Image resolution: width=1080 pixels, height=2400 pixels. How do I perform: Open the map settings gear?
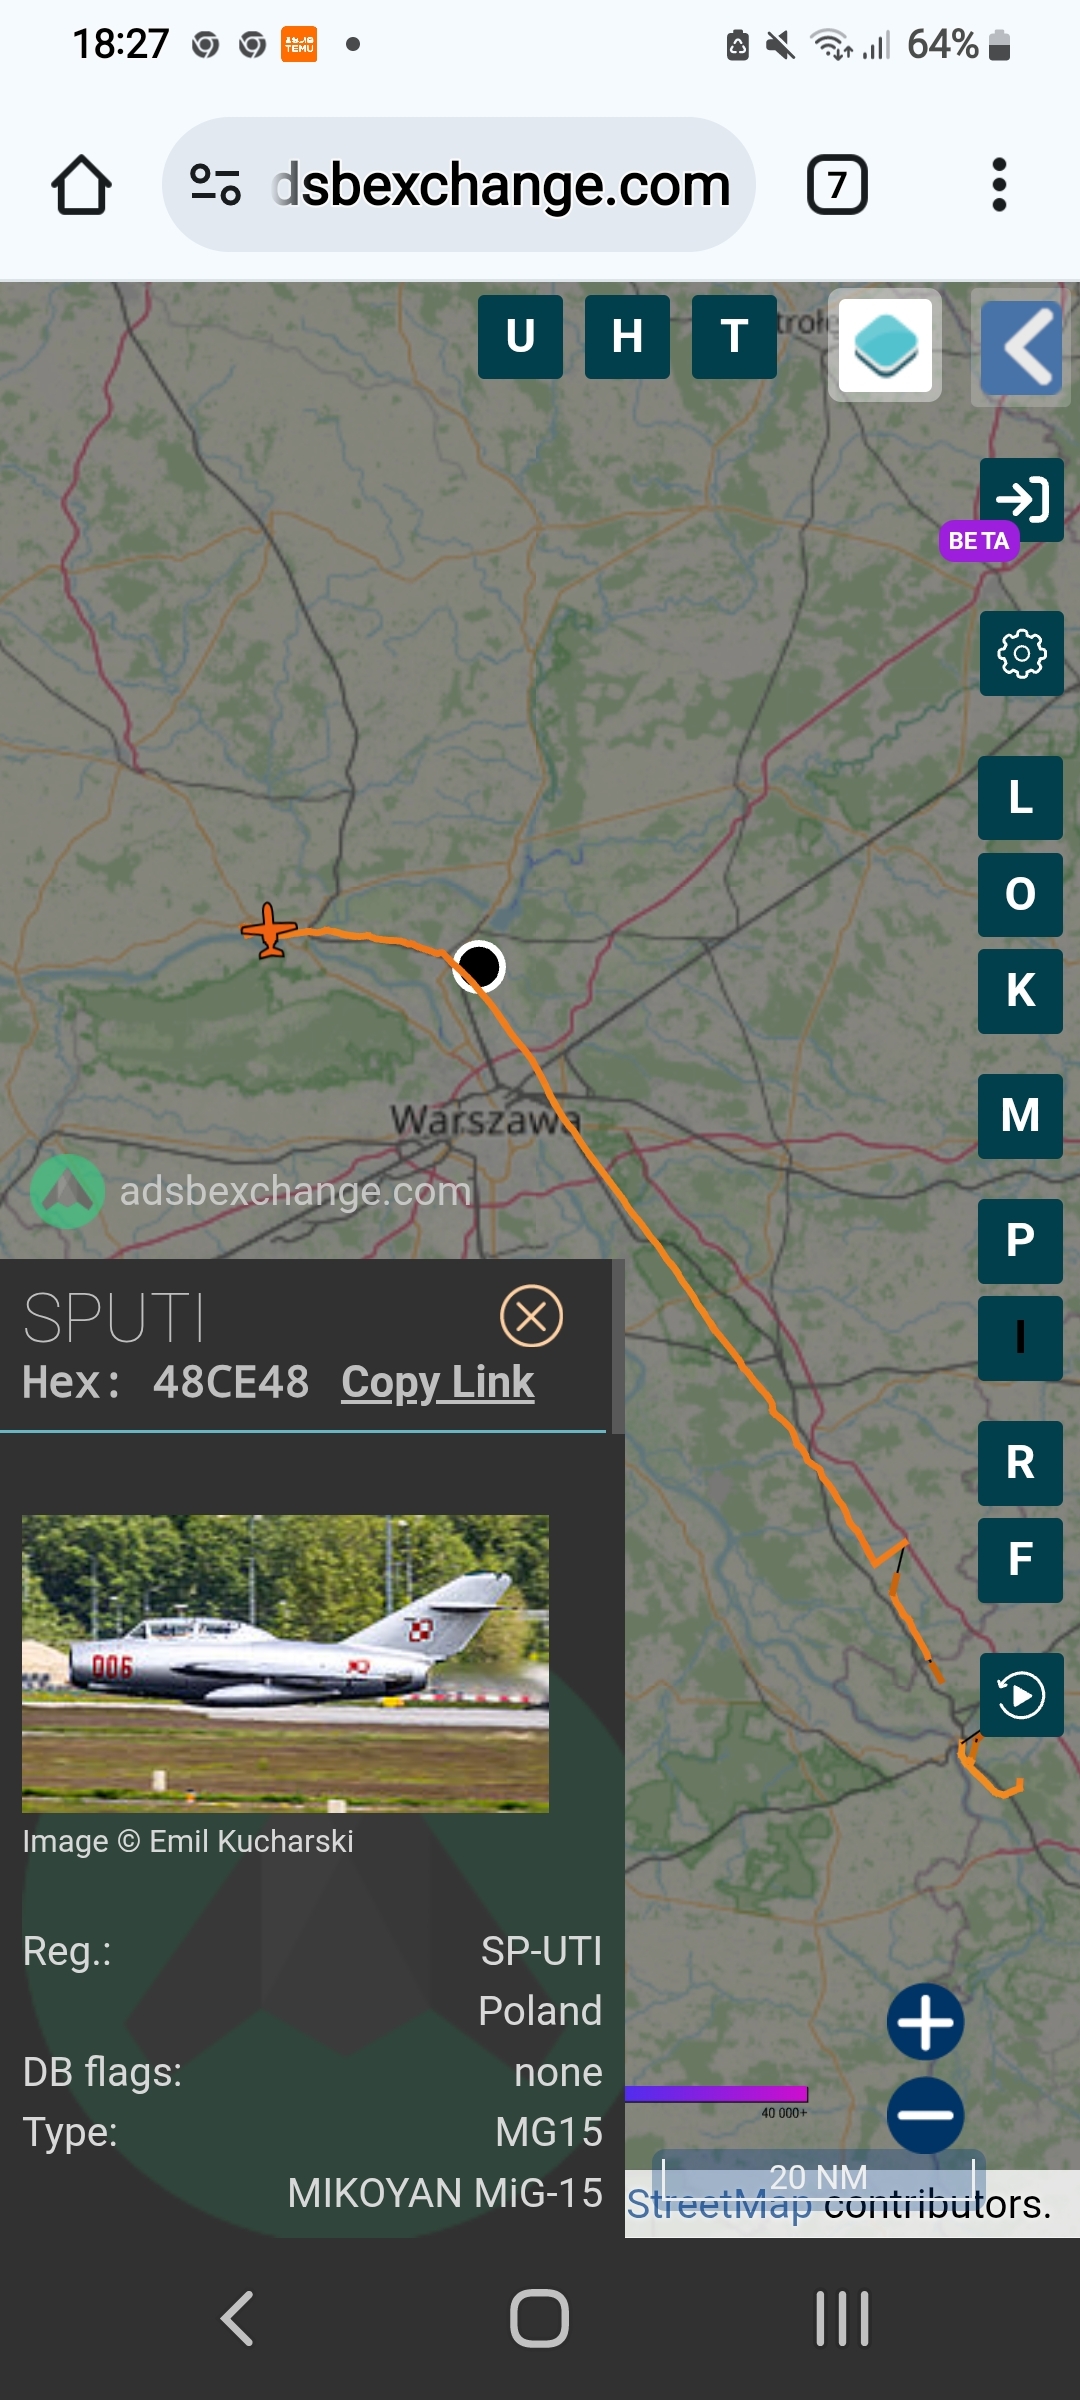[1021, 654]
